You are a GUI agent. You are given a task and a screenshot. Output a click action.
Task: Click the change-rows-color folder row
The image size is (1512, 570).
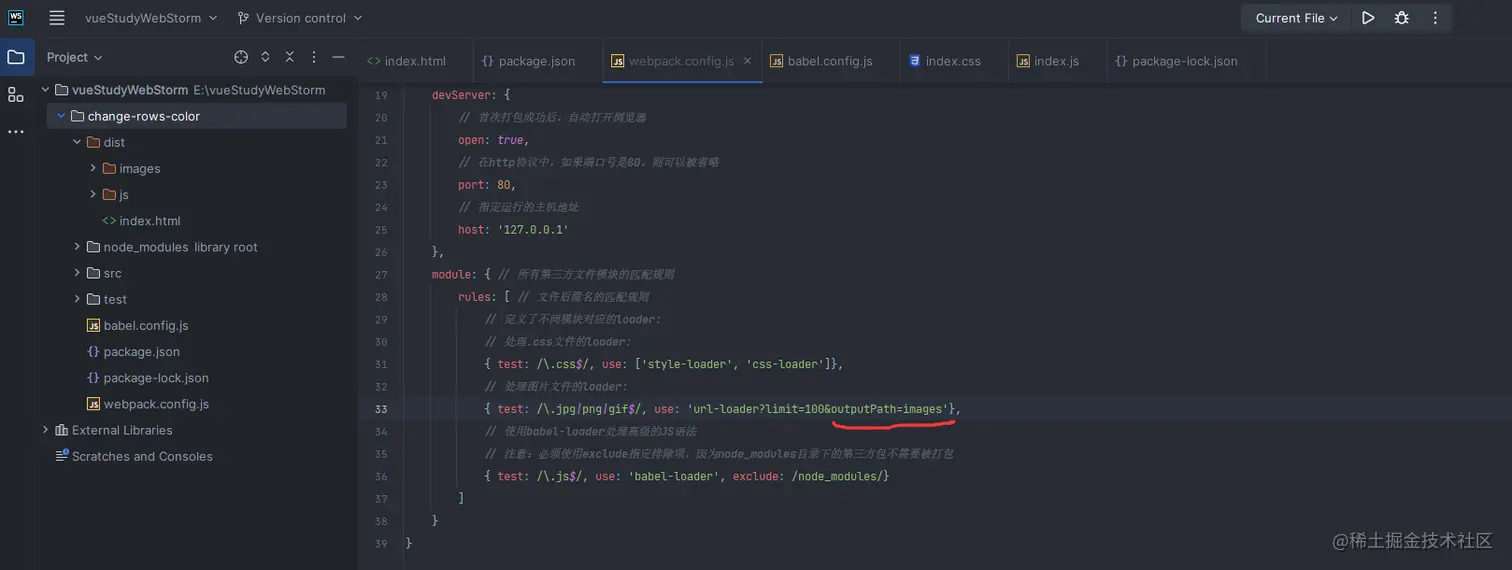click(197, 116)
